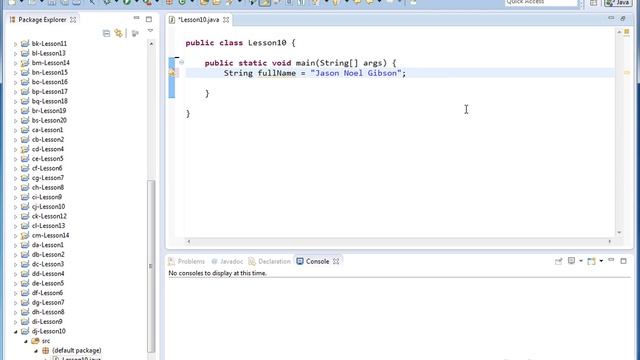Click the dg-Lesson7 project folder icon
Viewport: 640px width, 360px height.
click(x=25, y=302)
